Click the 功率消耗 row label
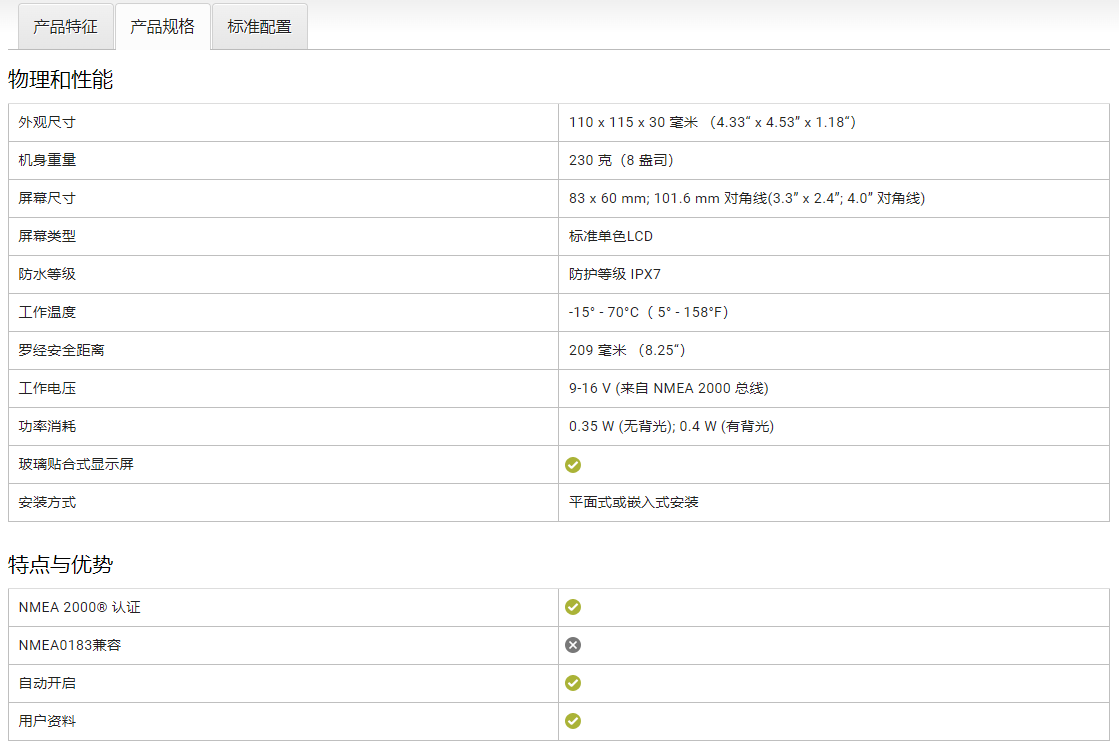 (x=47, y=426)
